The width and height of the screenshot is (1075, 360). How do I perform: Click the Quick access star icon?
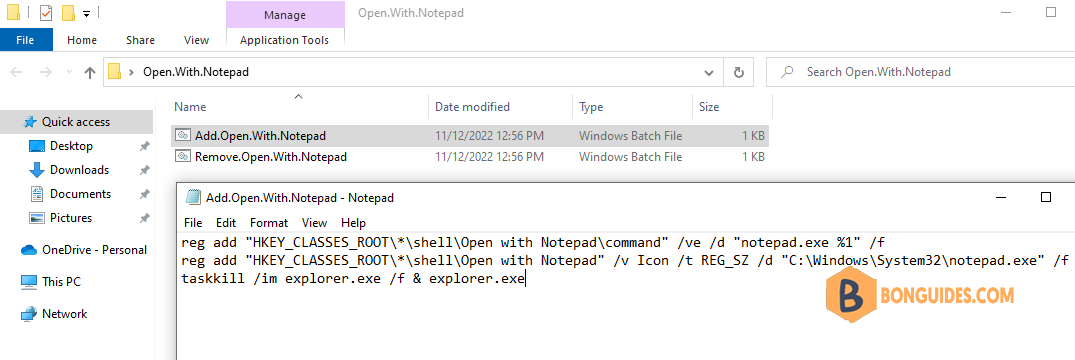pyautogui.click(x=29, y=122)
